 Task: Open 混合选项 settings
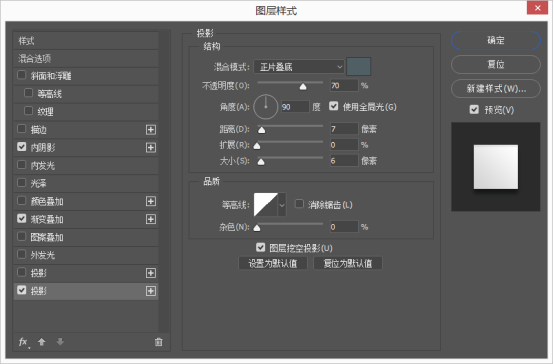point(86,59)
